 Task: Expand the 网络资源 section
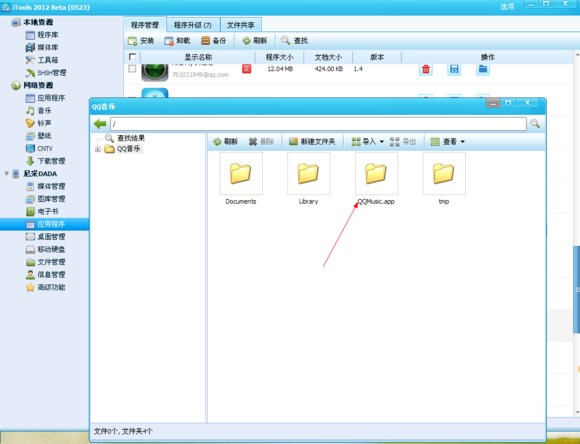click(32, 85)
